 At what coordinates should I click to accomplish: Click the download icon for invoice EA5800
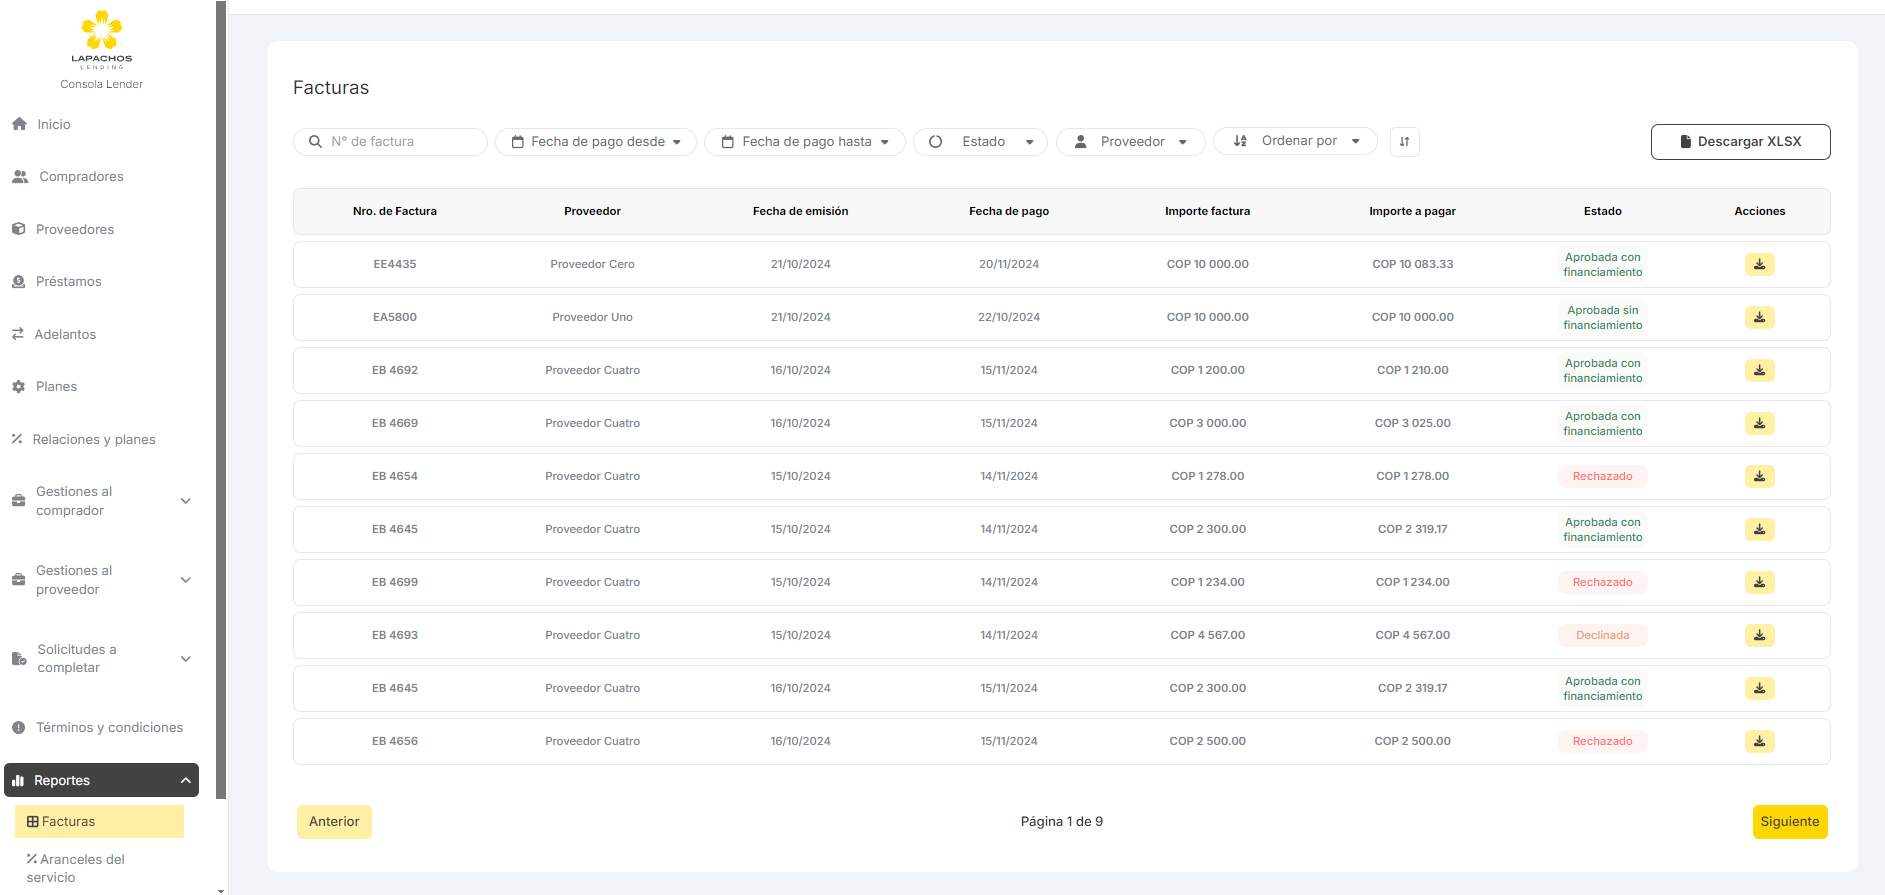[x=1759, y=317]
